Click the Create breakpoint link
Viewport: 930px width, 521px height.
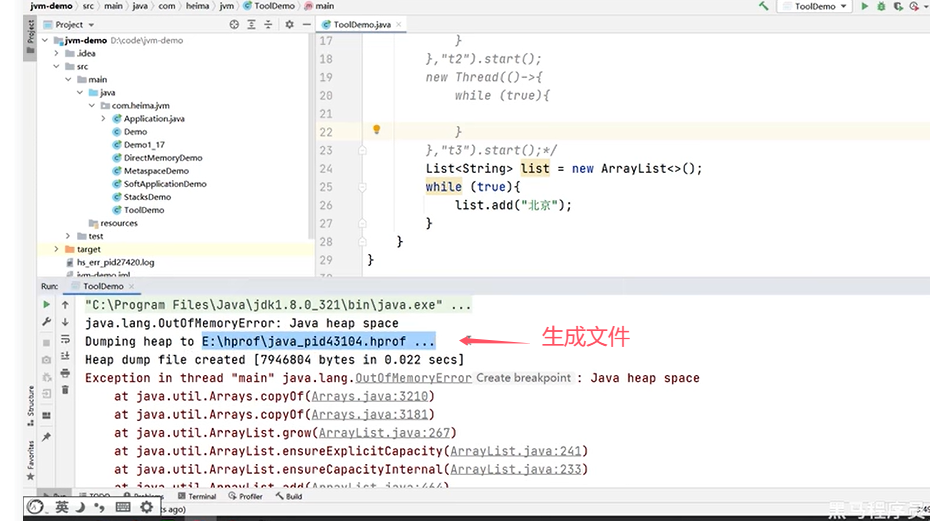tap(523, 378)
